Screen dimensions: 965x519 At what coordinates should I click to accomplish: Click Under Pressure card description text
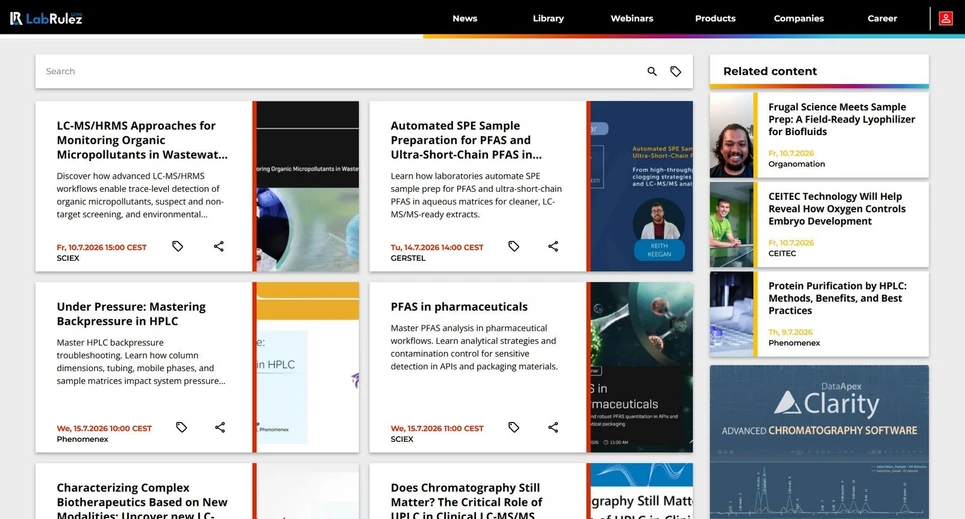[141, 361]
